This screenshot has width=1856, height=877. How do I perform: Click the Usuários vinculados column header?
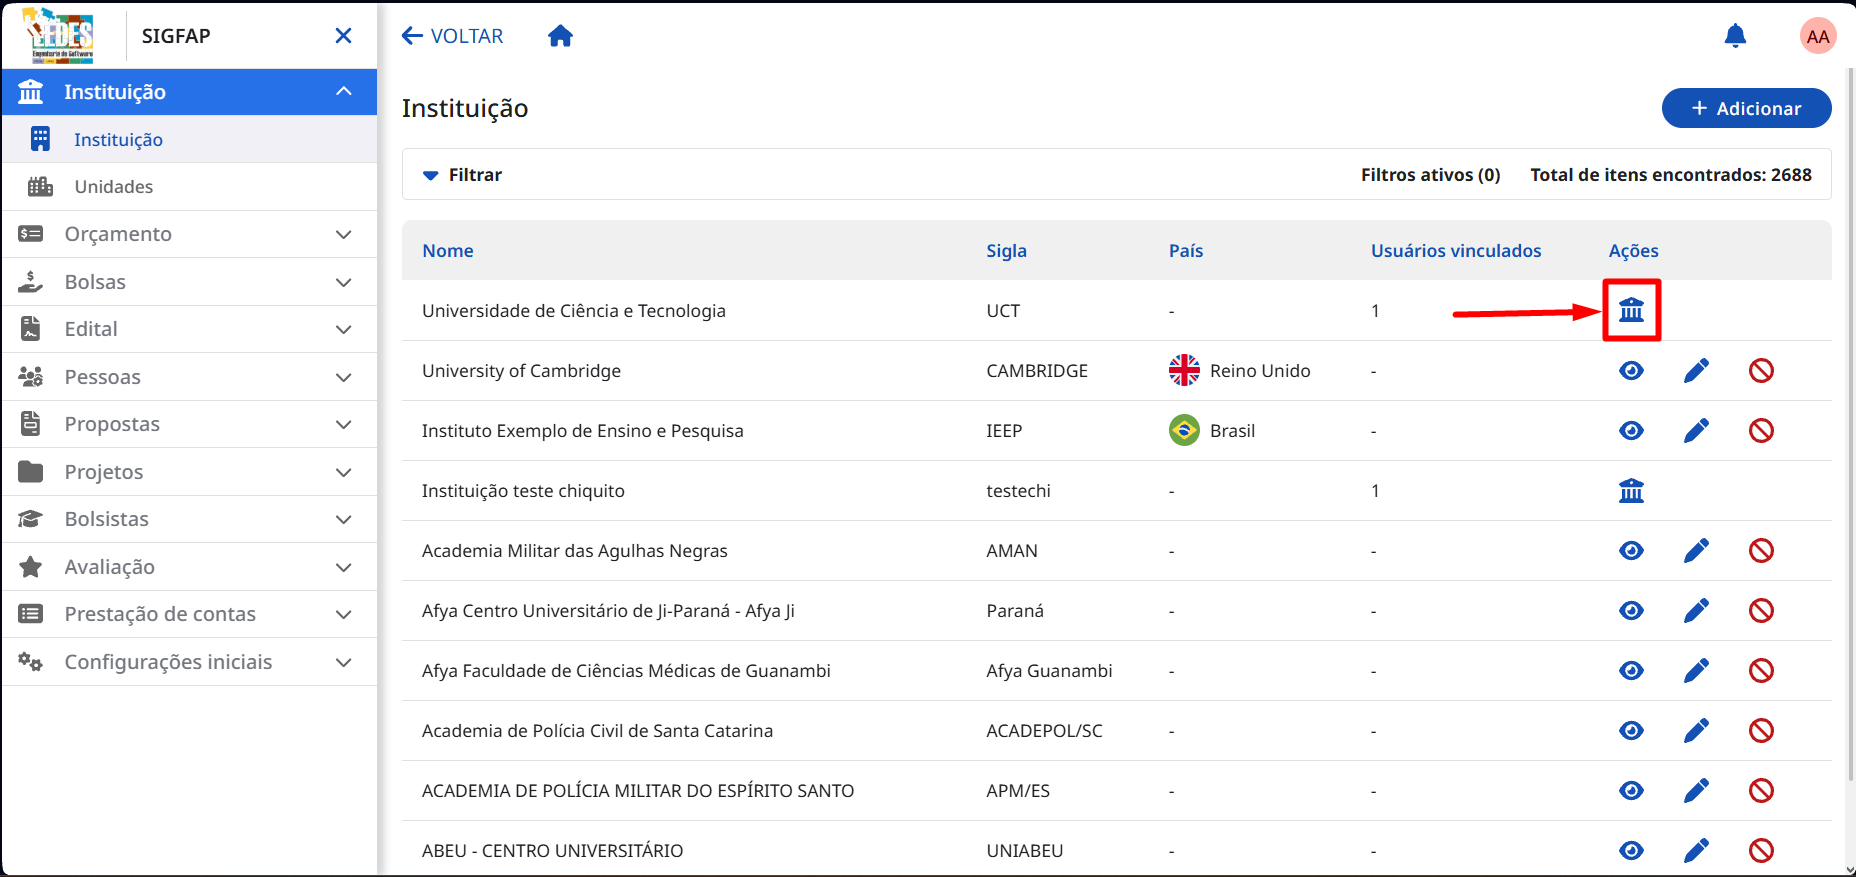[1456, 251]
